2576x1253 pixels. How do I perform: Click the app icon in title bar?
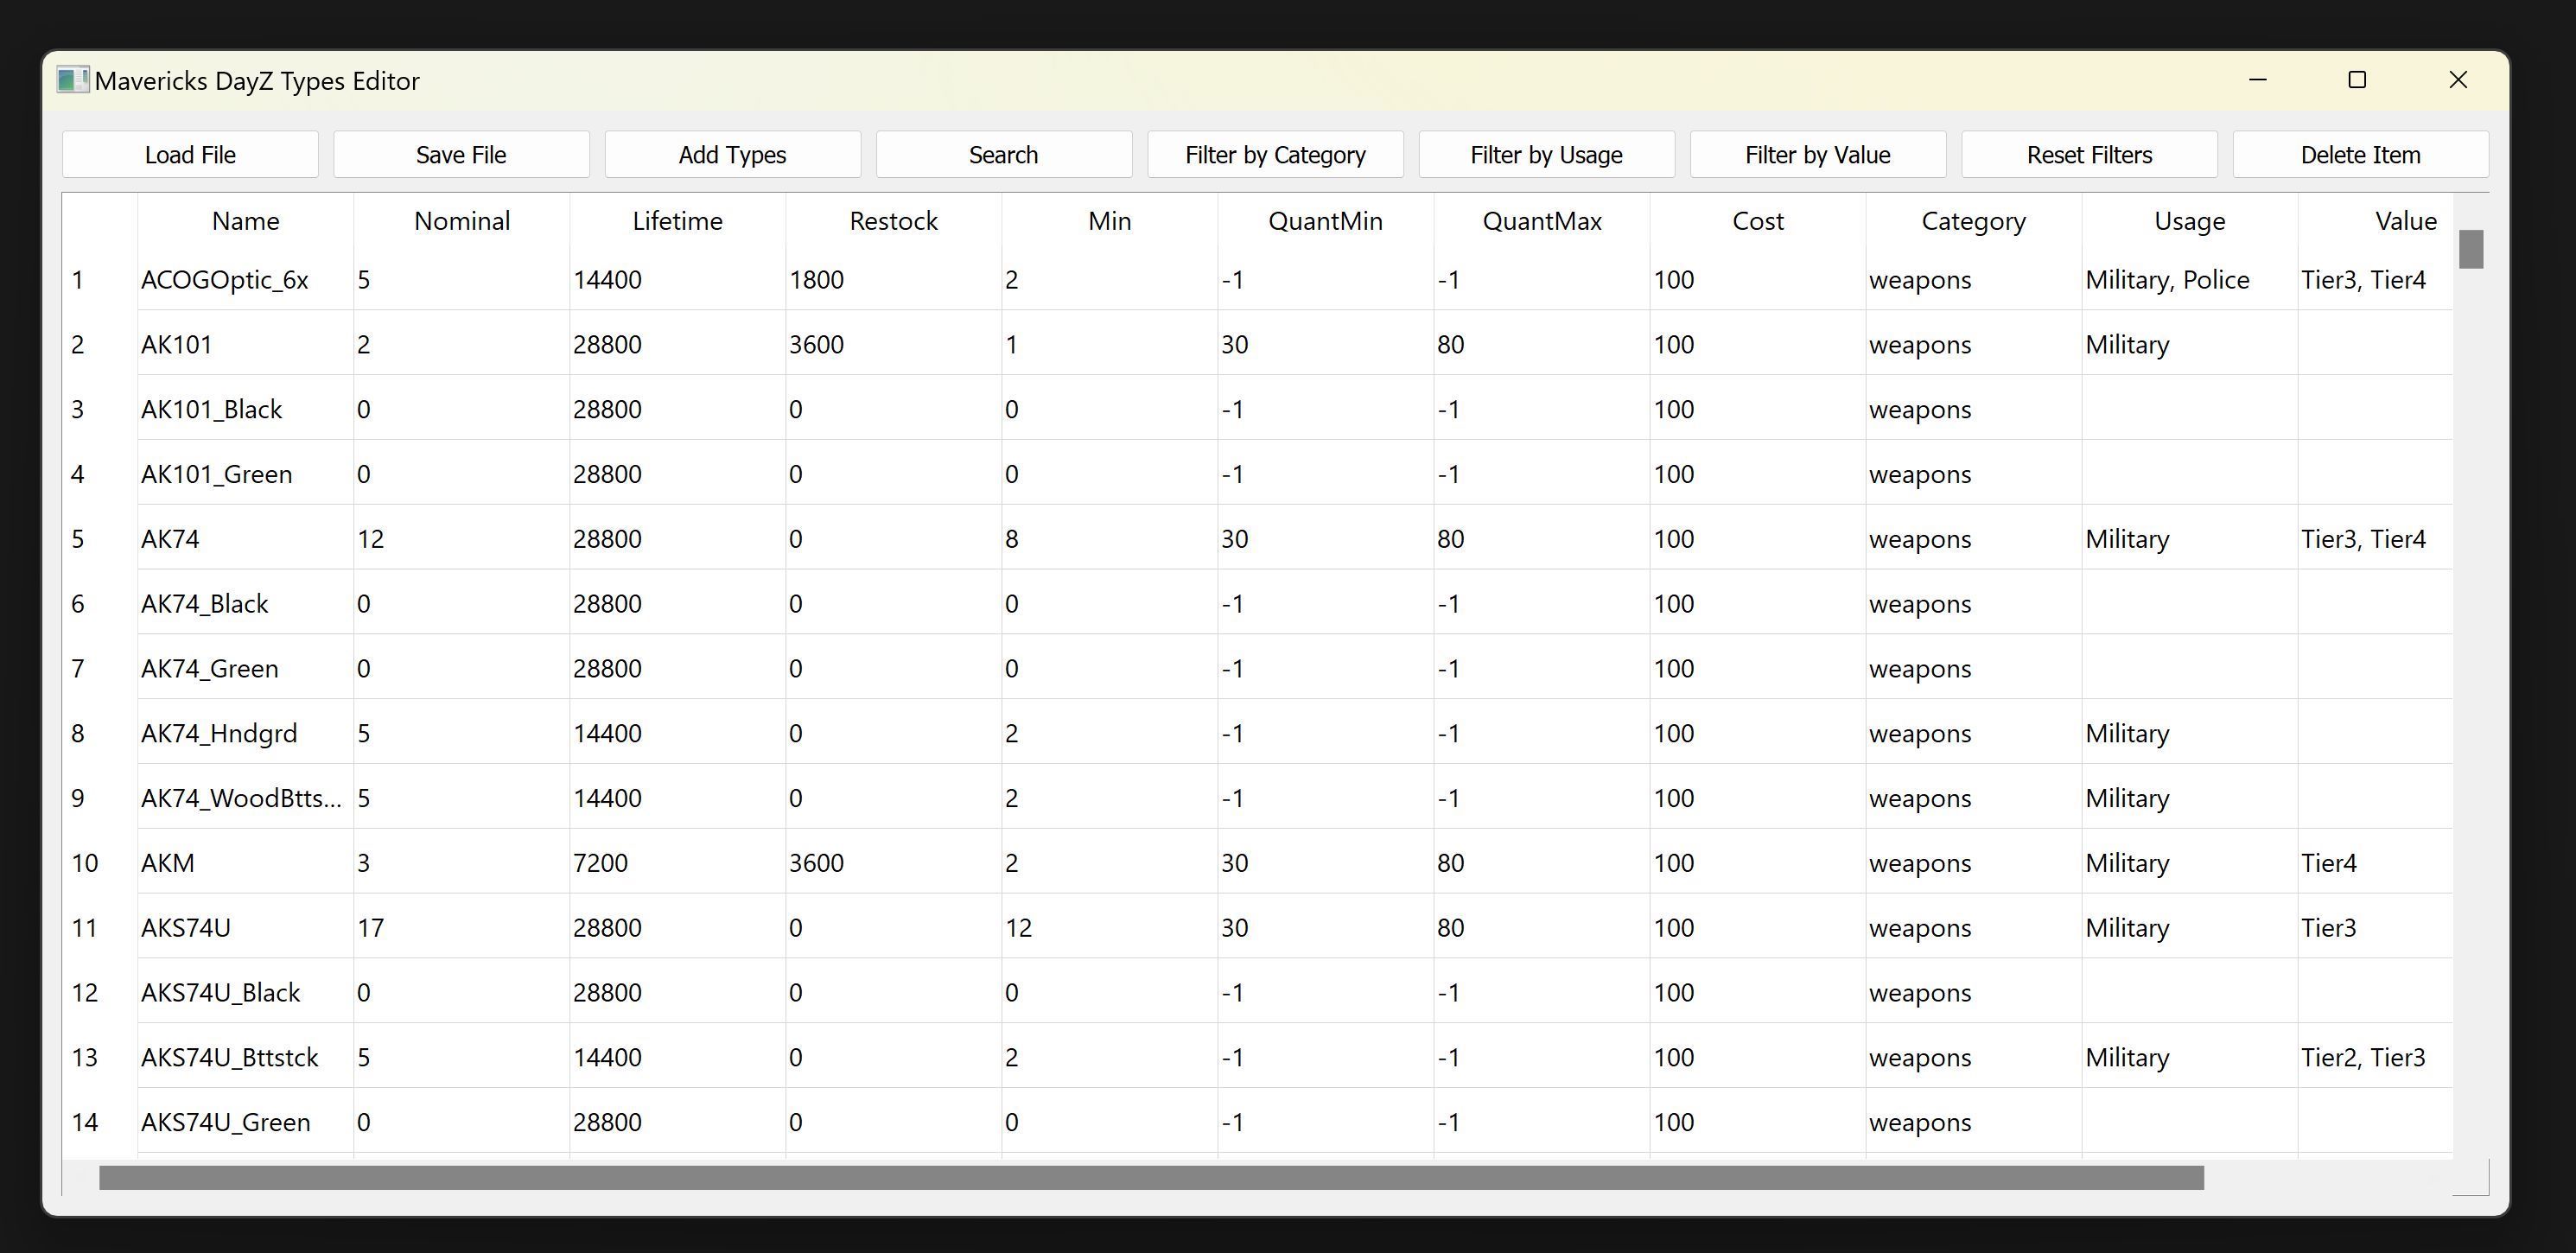coord(72,80)
